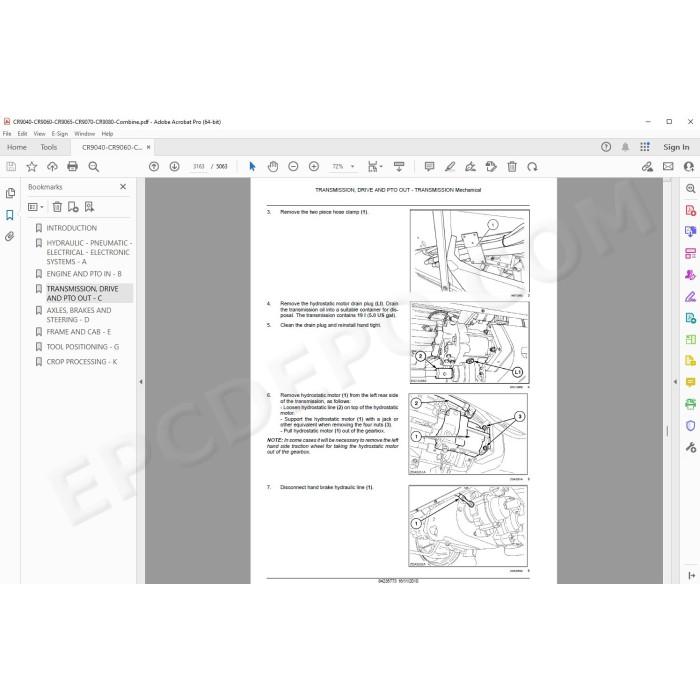
Task: Add bookmark star icon in toolbar
Action: pyautogui.click(x=32, y=167)
